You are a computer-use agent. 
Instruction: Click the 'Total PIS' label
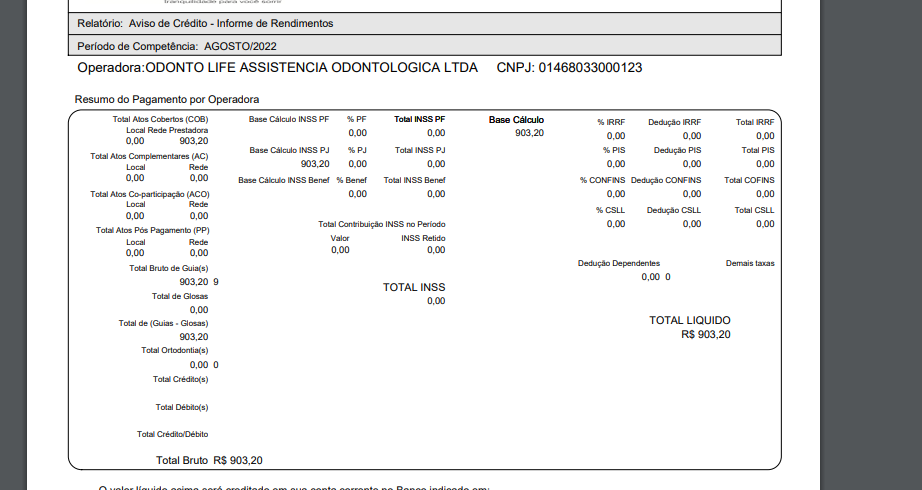(x=758, y=151)
